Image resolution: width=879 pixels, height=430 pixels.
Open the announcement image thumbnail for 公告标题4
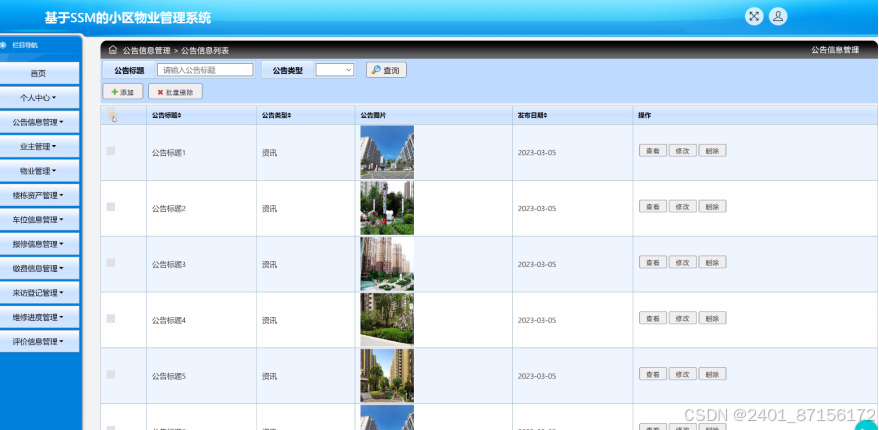click(387, 320)
